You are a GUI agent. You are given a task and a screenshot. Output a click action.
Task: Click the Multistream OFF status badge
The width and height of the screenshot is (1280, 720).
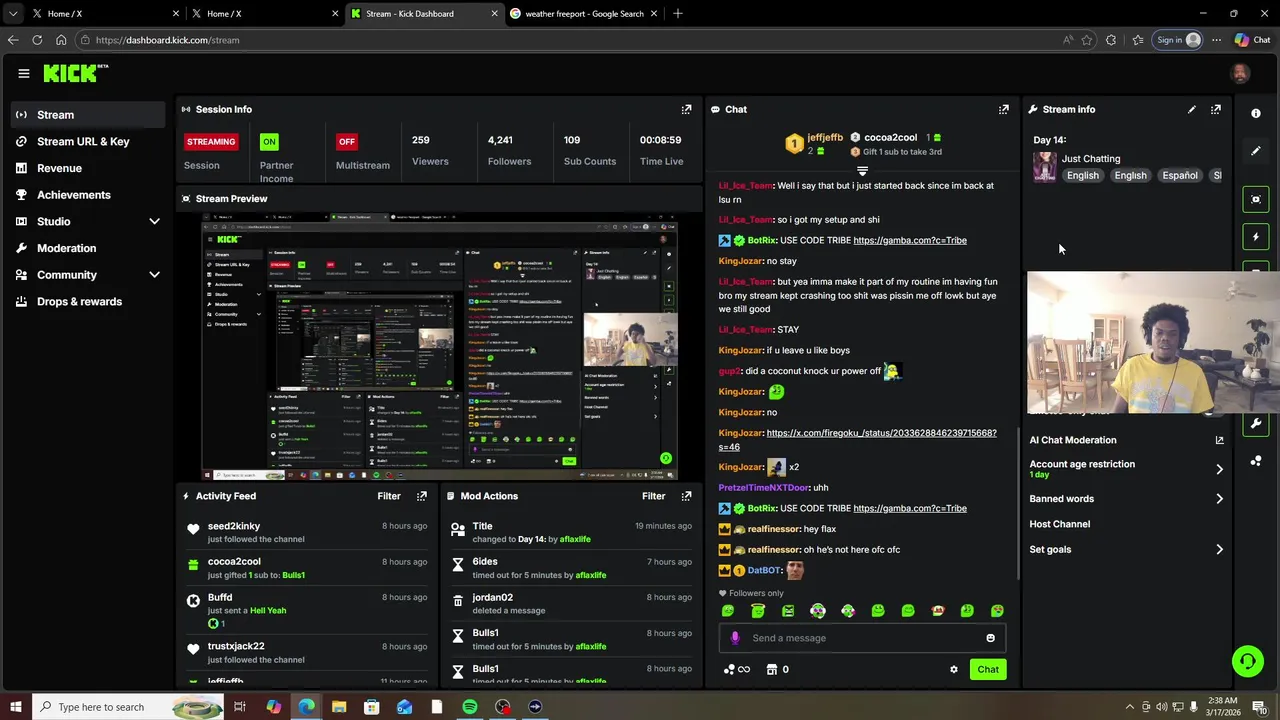point(347,141)
